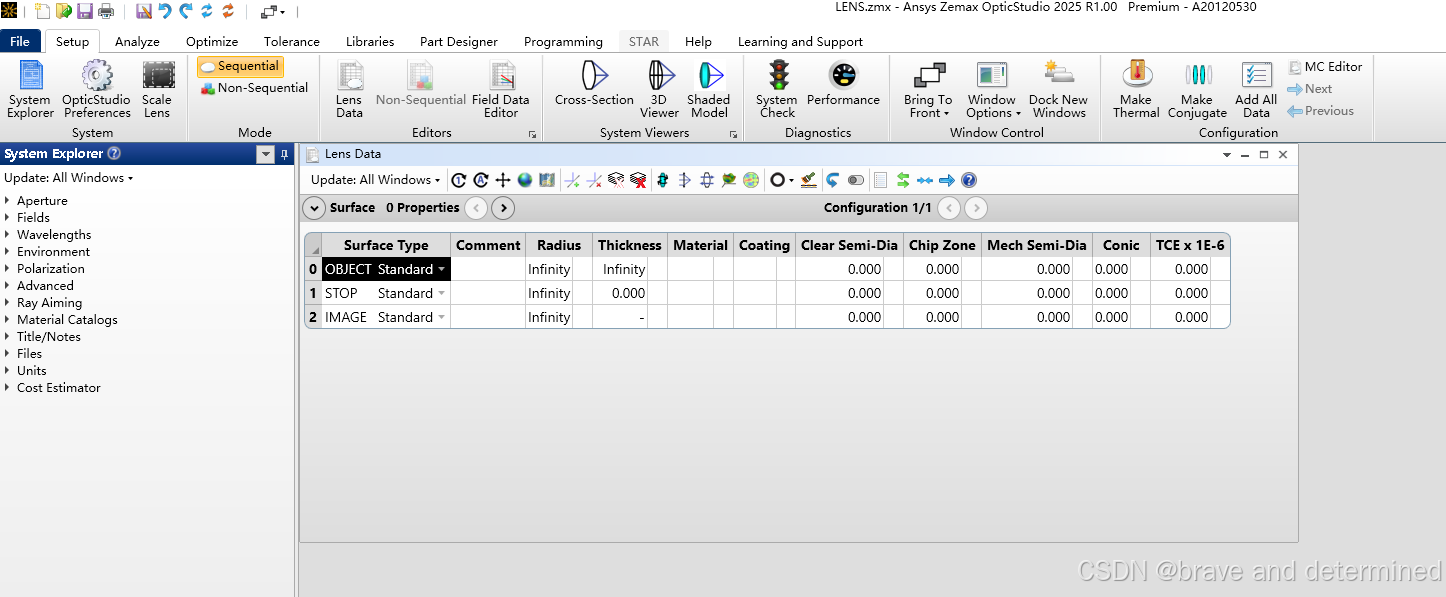Viewport: 1446px width, 597px height.
Task: Click Add All Data
Action: point(1256,90)
